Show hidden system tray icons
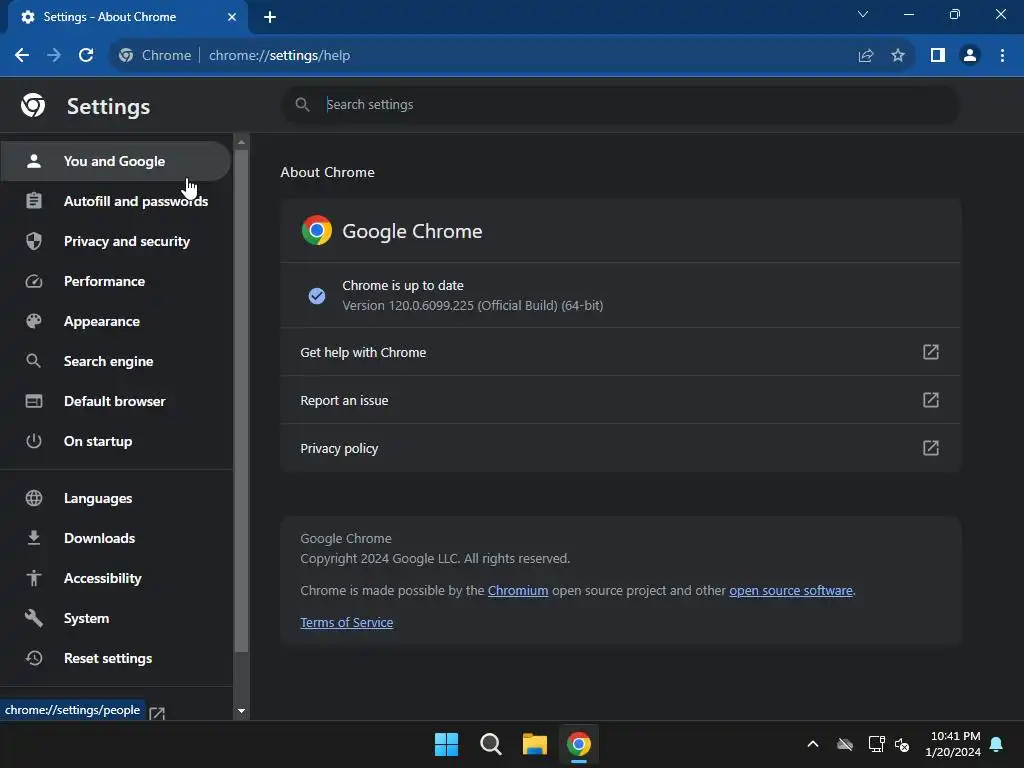 [813, 744]
